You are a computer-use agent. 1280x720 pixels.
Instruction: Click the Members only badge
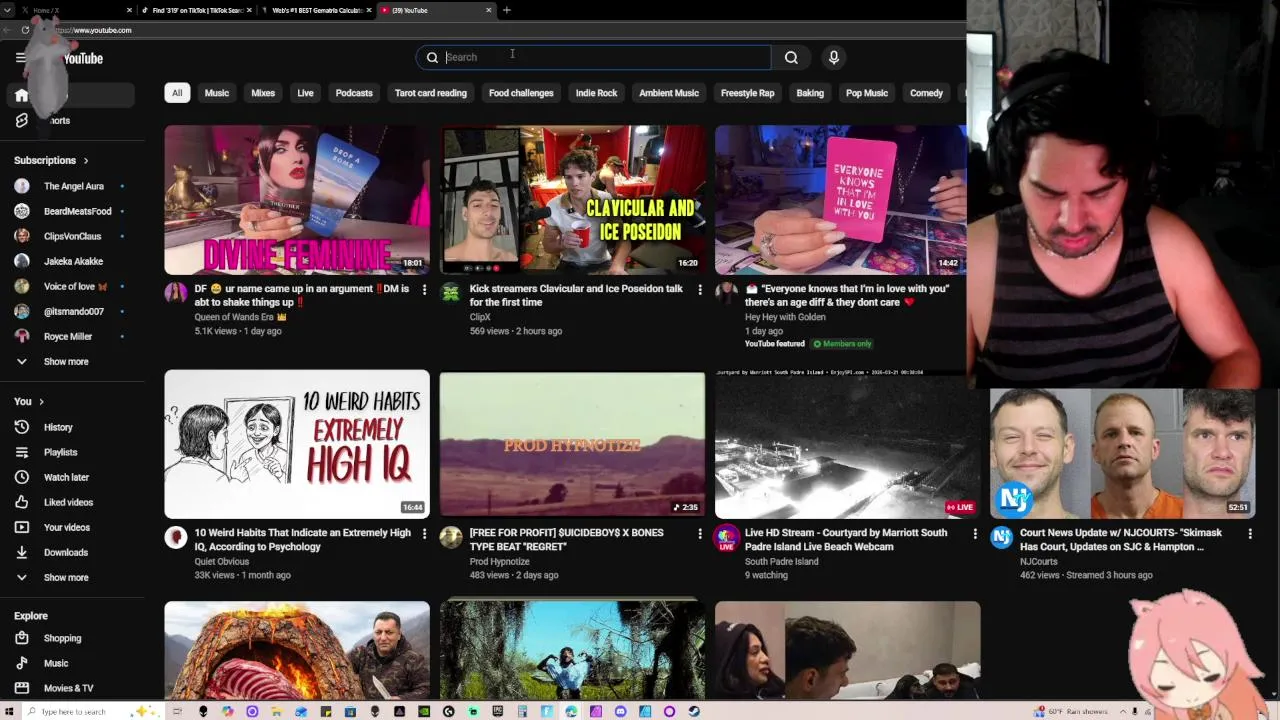842,343
